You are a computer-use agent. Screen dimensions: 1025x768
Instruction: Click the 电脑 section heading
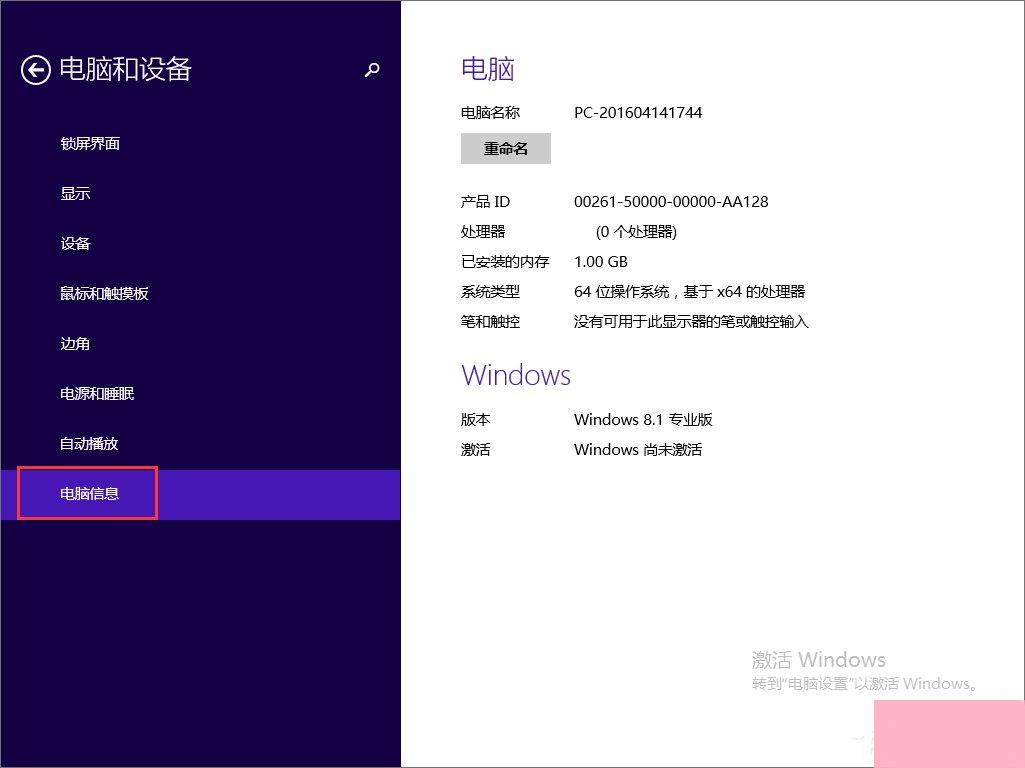click(488, 69)
